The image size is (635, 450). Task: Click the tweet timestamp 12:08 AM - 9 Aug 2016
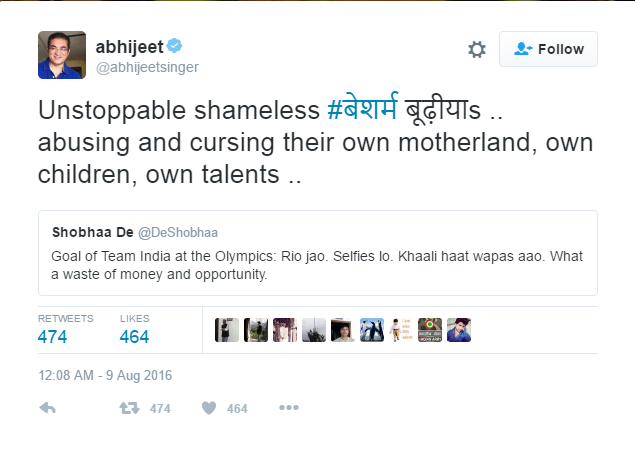105,375
